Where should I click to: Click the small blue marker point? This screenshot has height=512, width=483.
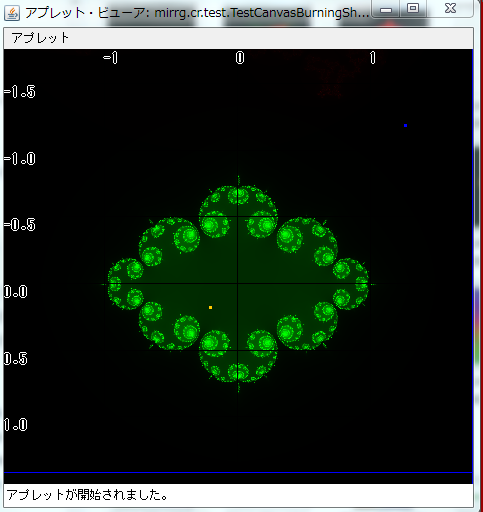(x=405, y=125)
